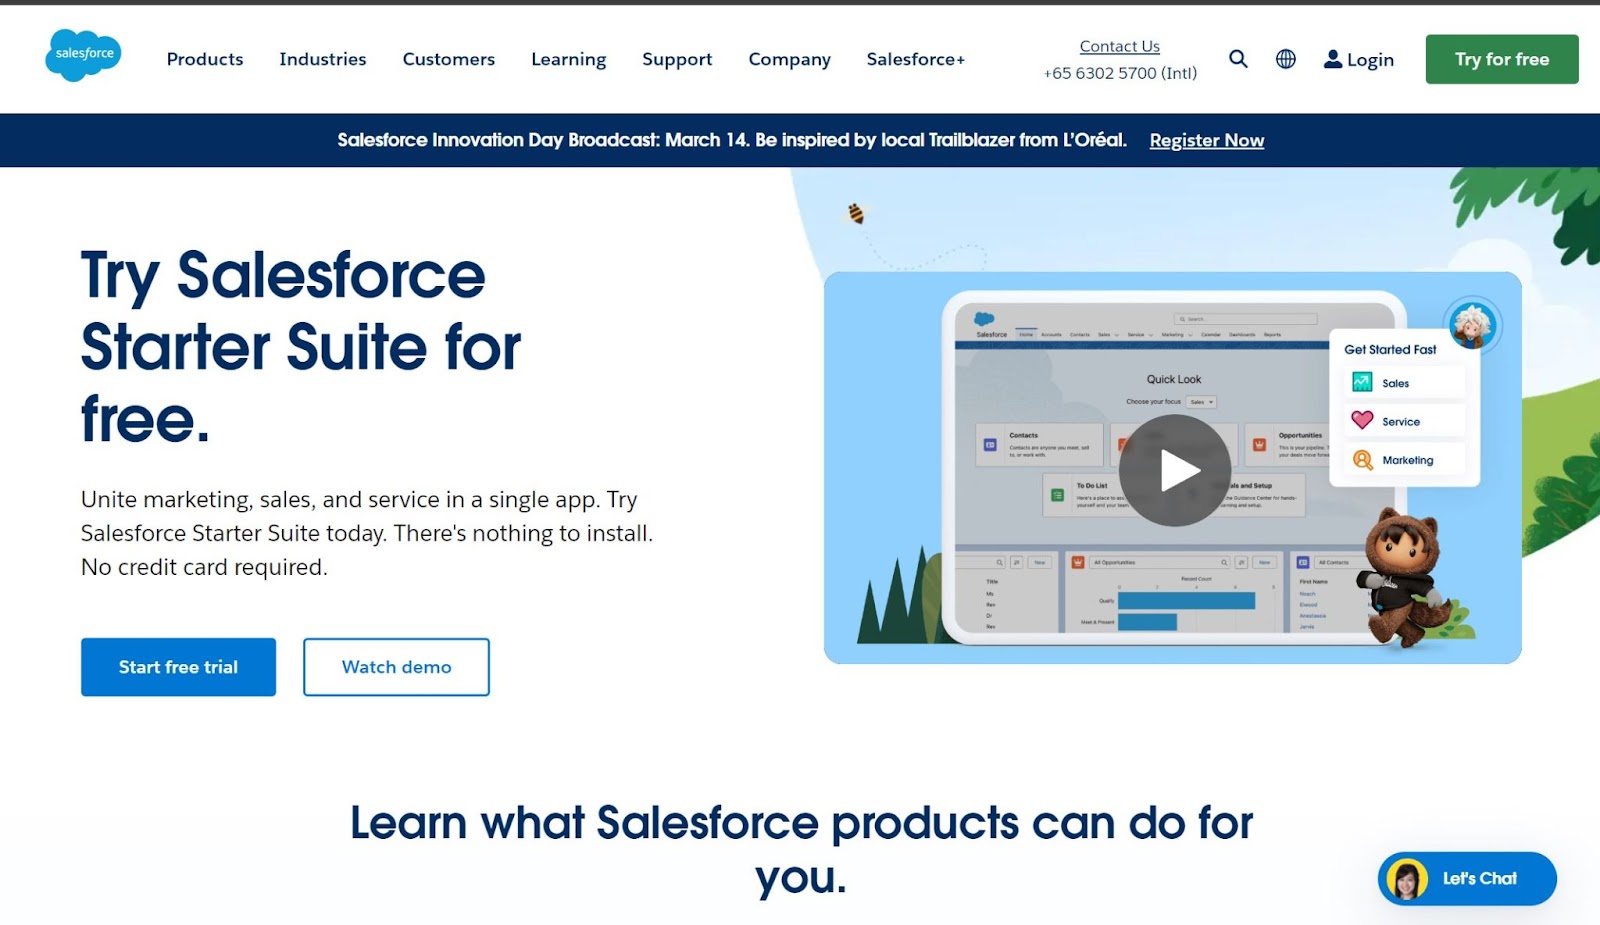Click the Learn what Salesforce products heading
Image resolution: width=1600 pixels, height=925 pixels.
[x=801, y=850]
